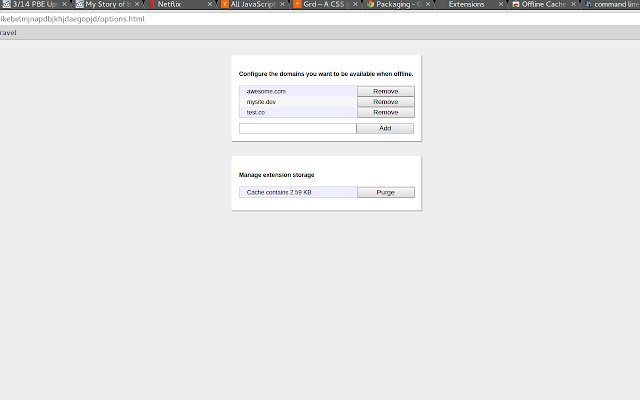Open the Extensions tab
640x400 pixels.
[471, 4]
